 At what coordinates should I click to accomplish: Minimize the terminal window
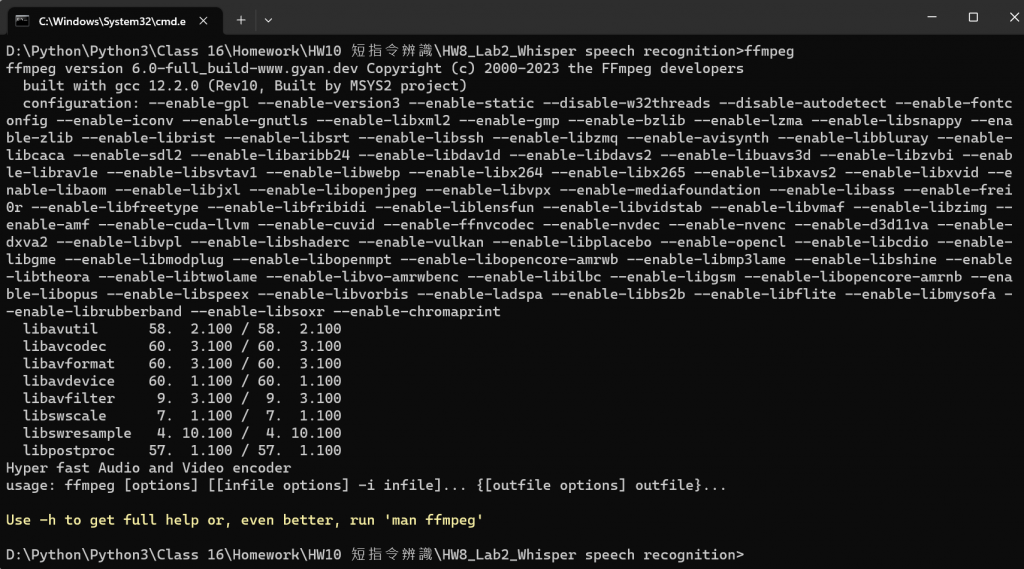(932, 17)
